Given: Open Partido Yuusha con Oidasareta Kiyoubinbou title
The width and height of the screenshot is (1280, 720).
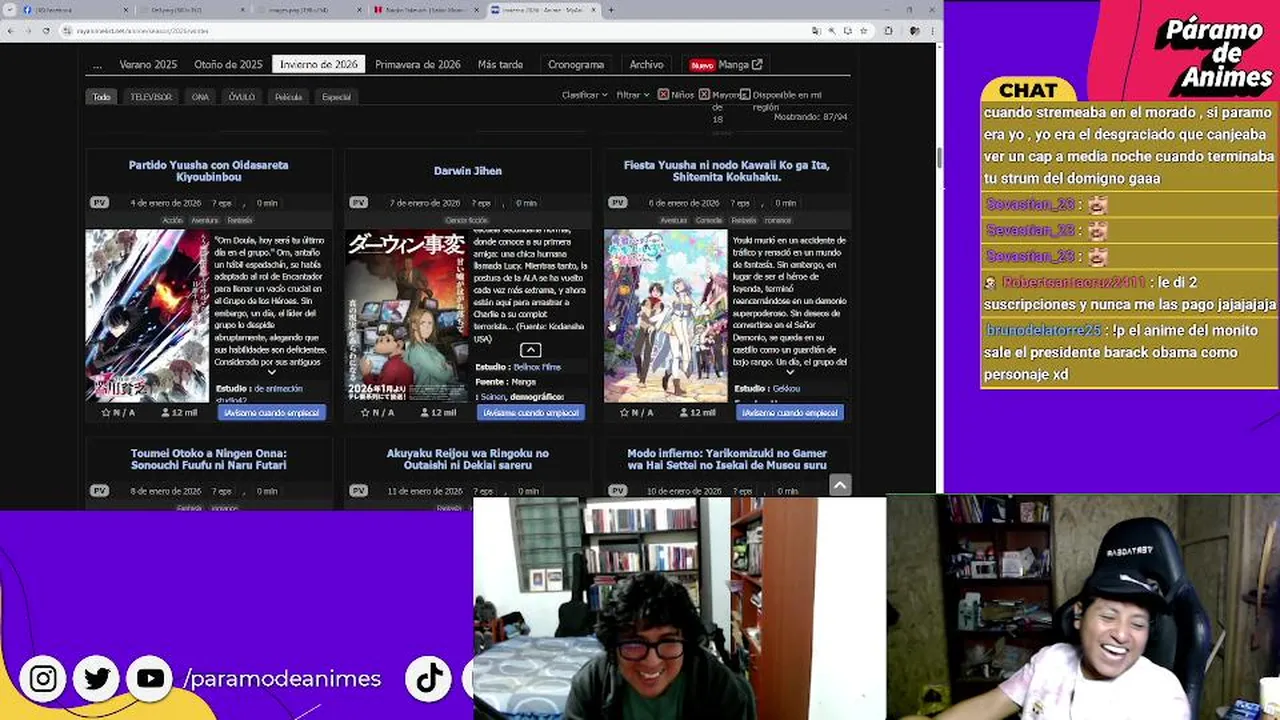Looking at the screenshot, I should (208, 171).
